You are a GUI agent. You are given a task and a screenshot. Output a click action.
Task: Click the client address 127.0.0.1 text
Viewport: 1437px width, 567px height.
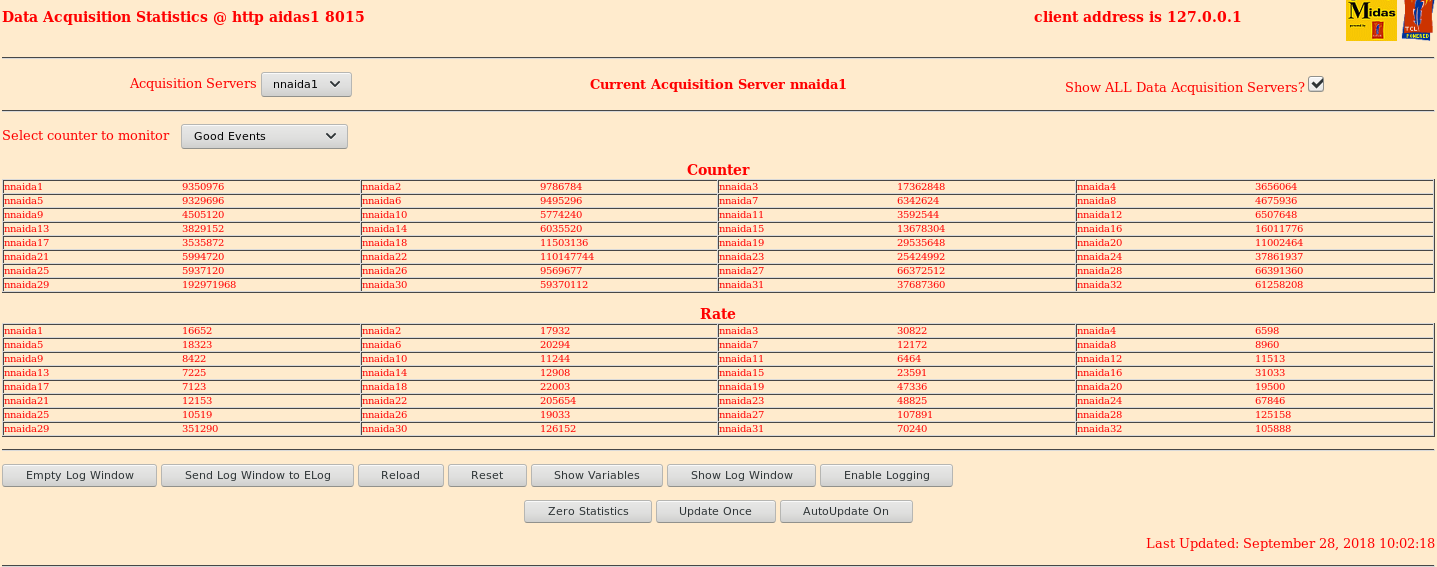pyautogui.click(x=1137, y=17)
